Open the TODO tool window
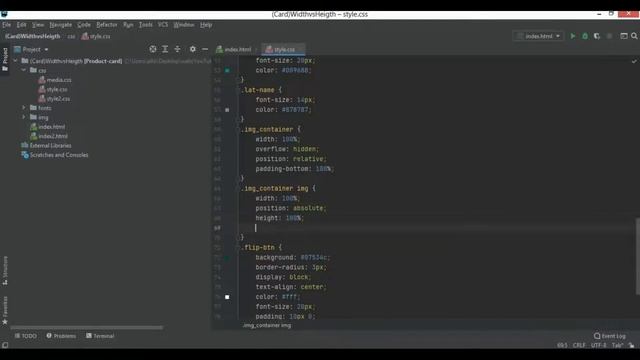 point(25,336)
